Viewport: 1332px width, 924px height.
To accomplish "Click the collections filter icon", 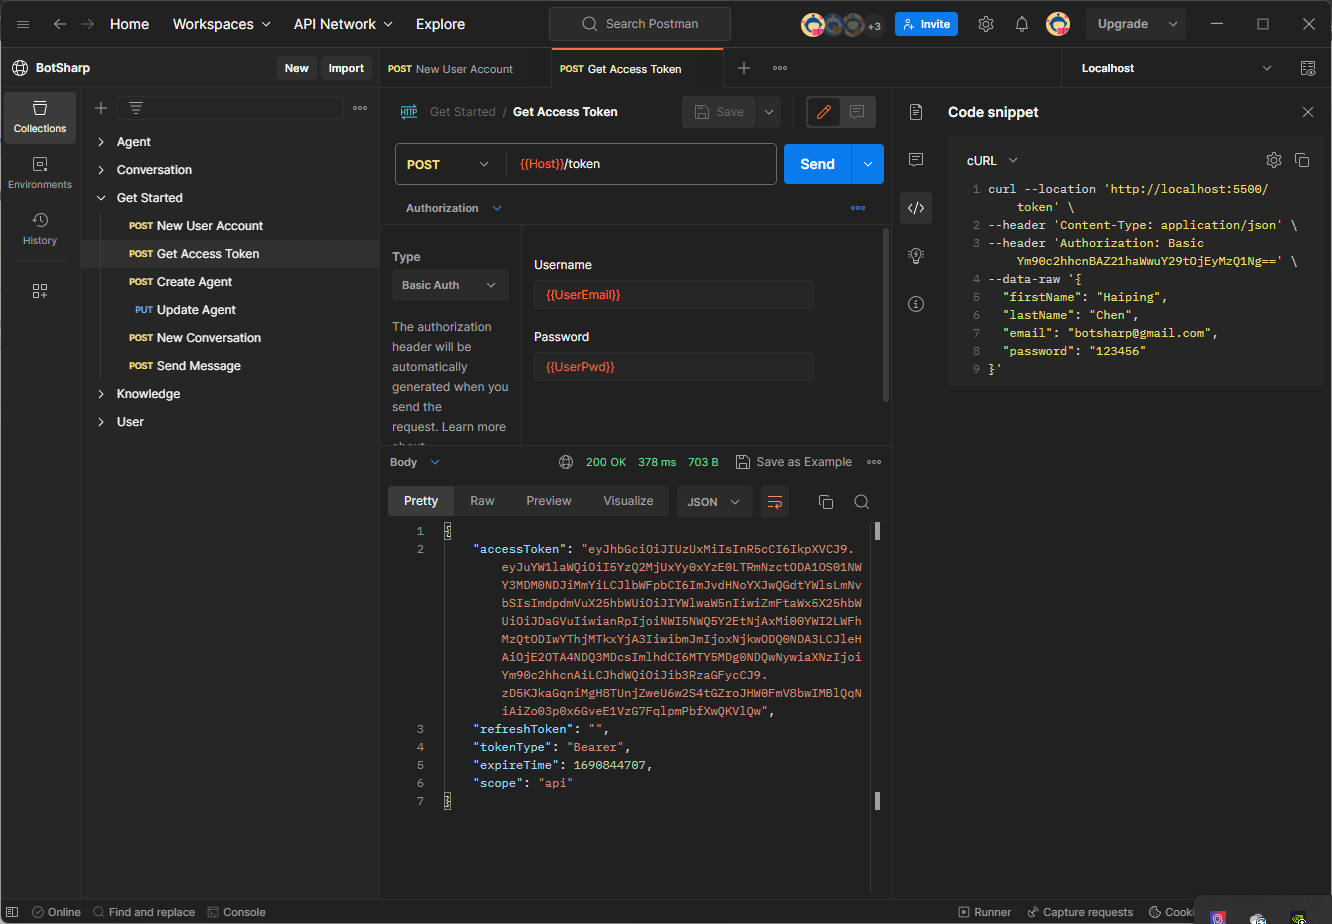I will (136, 108).
